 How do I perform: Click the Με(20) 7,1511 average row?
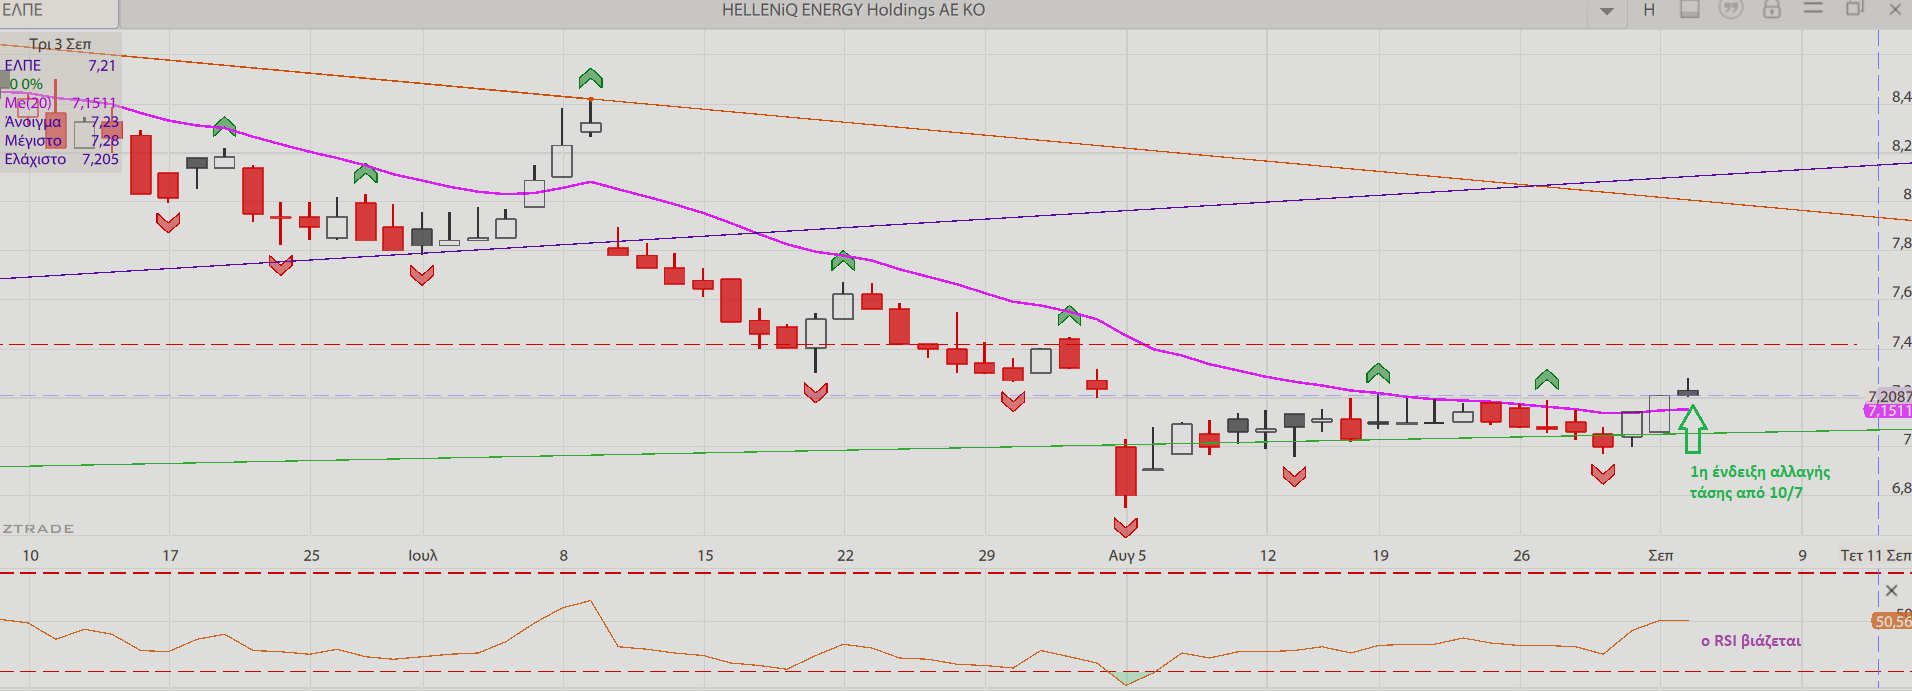(x=60, y=103)
